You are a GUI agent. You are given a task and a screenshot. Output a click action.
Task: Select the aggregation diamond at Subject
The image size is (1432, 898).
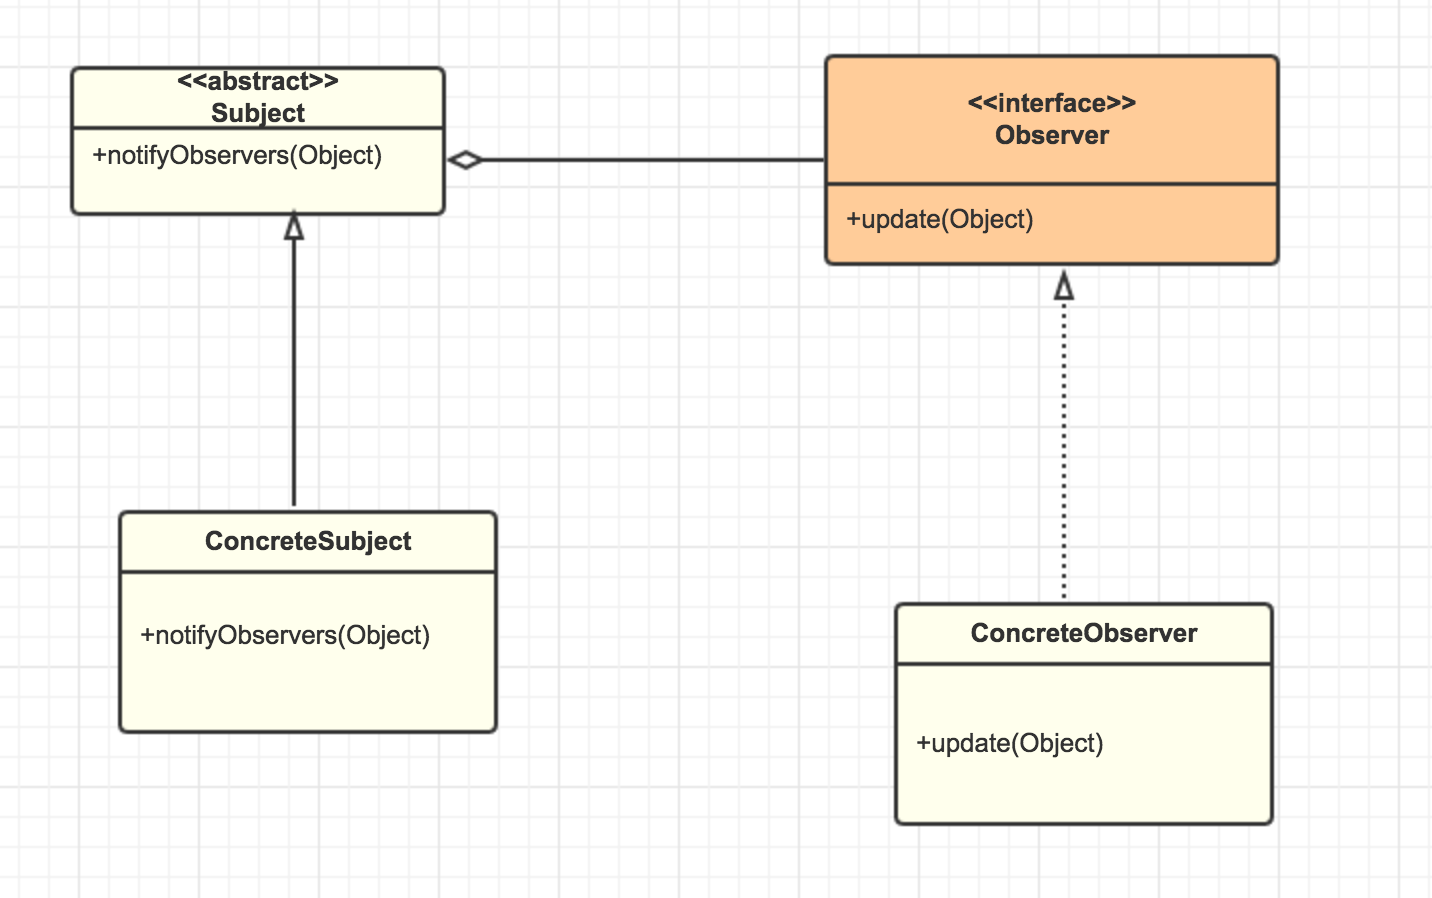pos(465,160)
